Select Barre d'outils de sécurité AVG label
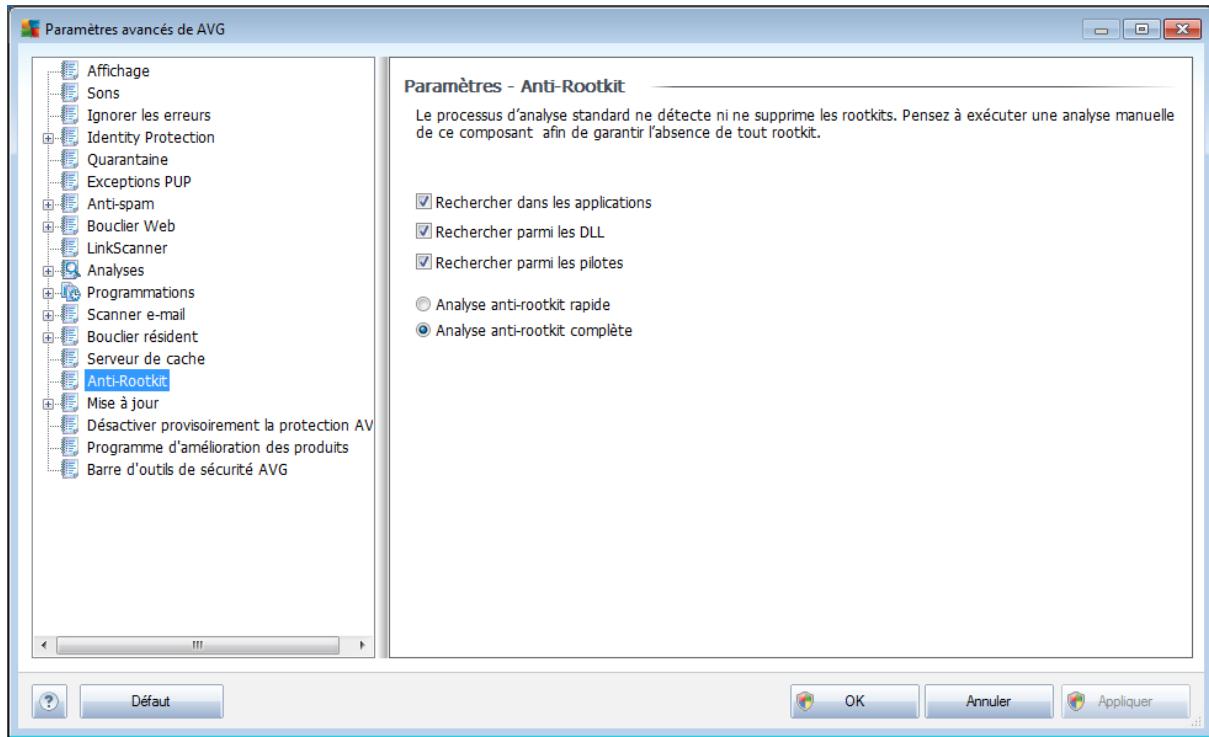 [186, 468]
